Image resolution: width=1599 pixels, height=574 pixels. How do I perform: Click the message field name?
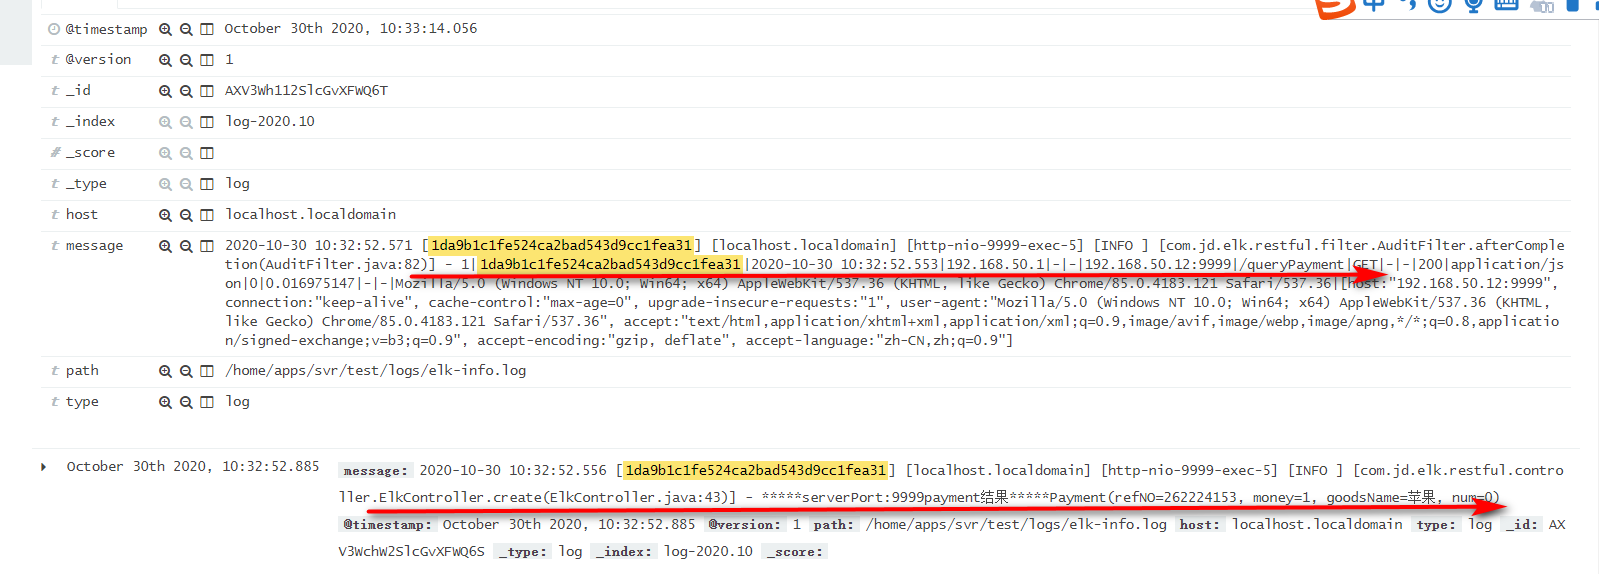(94, 246)
